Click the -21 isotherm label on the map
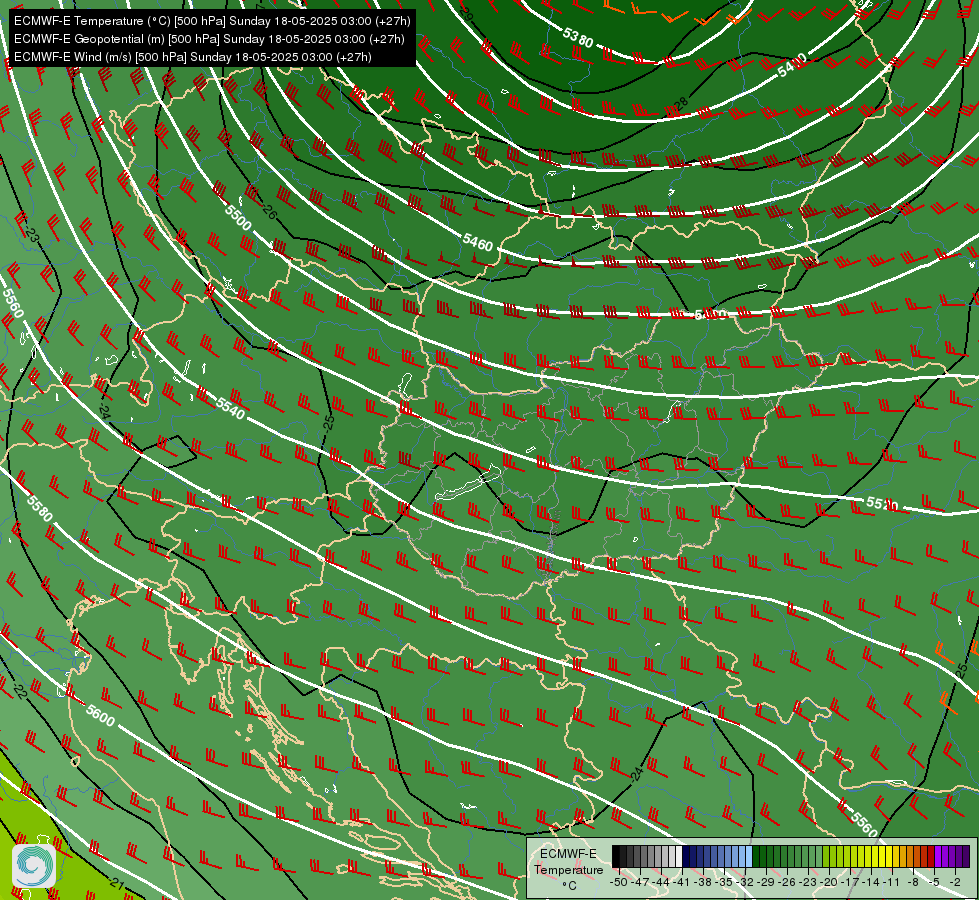This screenshot has height=900, width=979. pos(116,883)
